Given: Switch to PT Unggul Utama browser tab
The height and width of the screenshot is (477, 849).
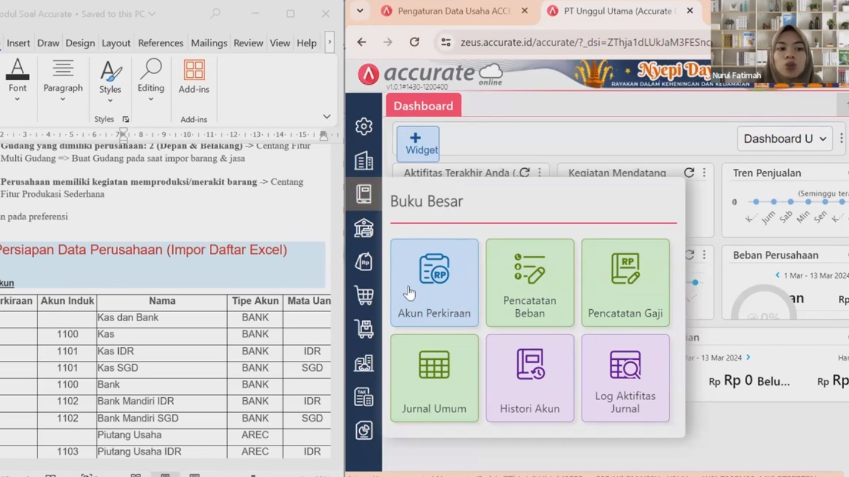Looking at the screenshot, I should pos(619,11).
